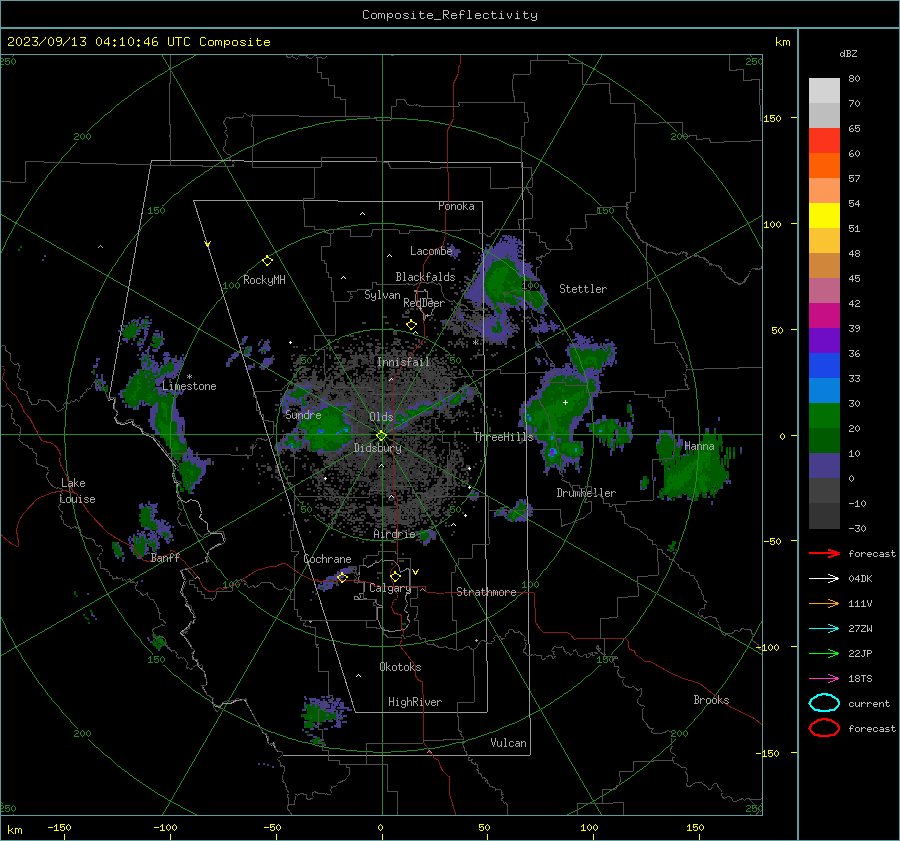
Task: Click the yellow diamond marker above Calgary
Action: [x=395, y=576]
